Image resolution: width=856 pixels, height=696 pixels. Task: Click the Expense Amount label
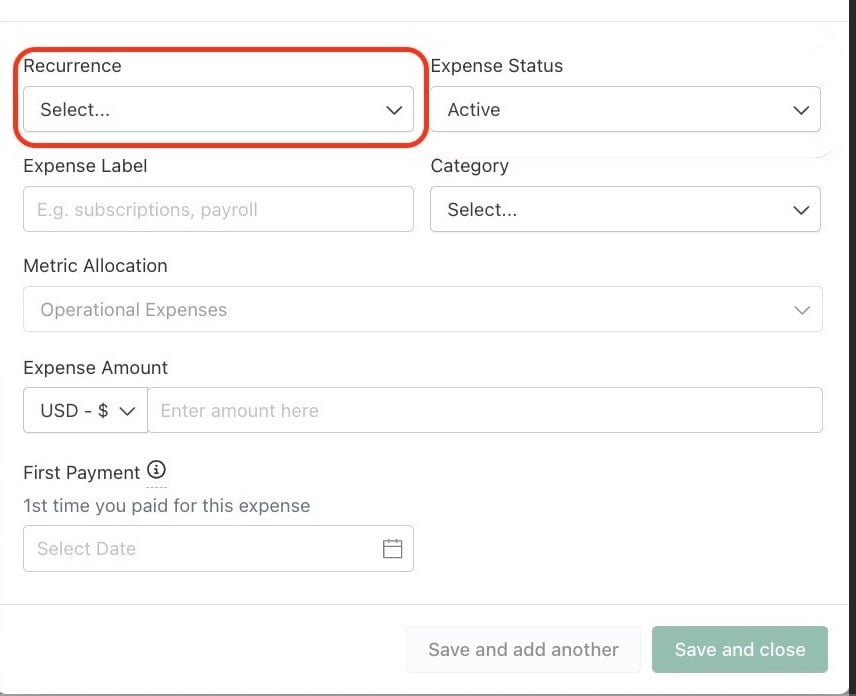click(96, 368)
